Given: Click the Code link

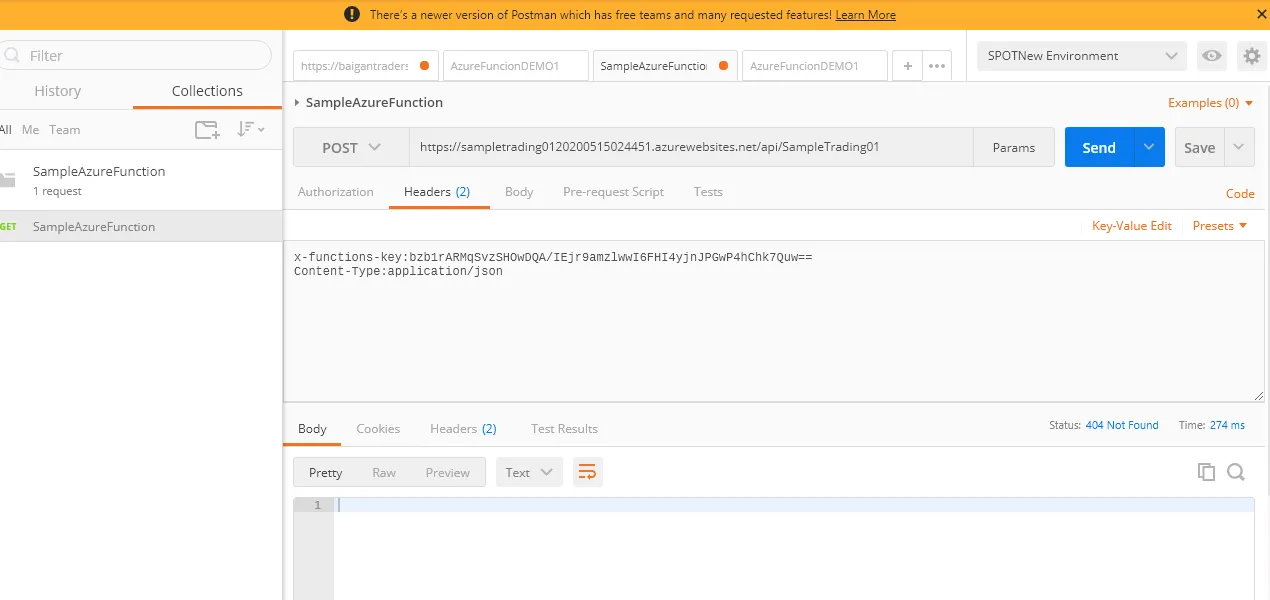Looking at the screenshot, I should (1240, 194).
